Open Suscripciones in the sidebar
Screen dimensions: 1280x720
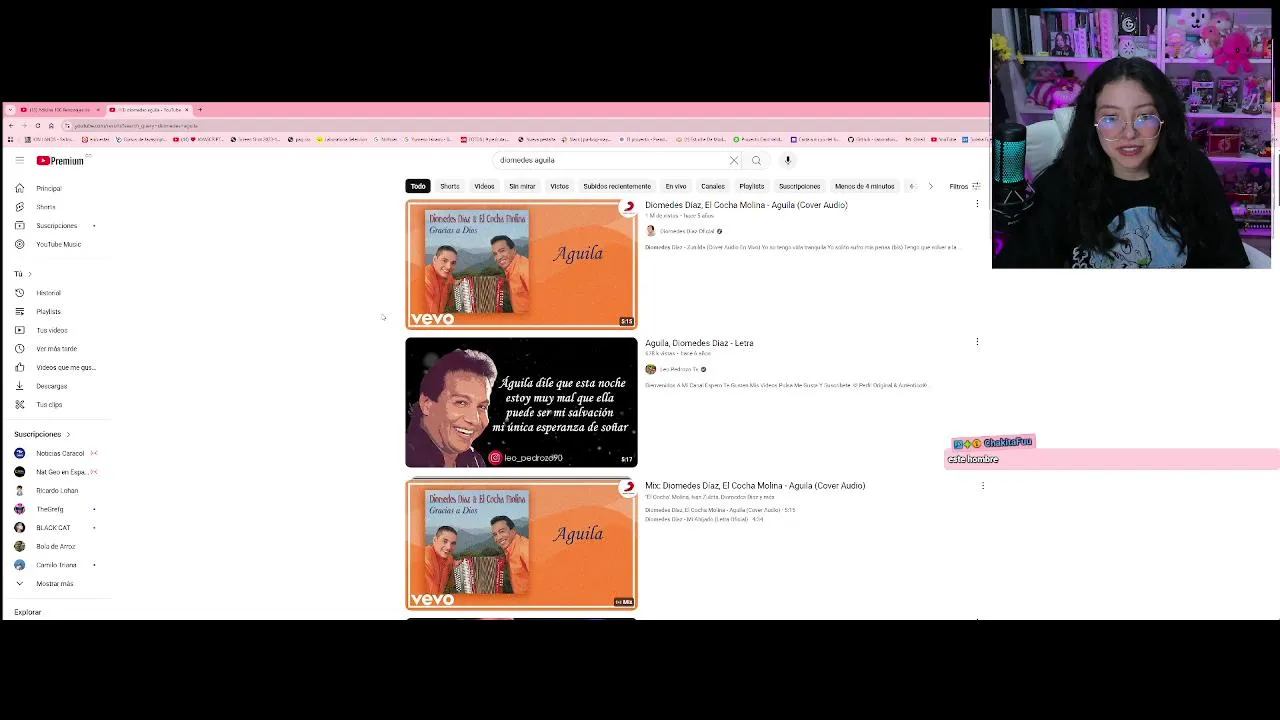55,225
